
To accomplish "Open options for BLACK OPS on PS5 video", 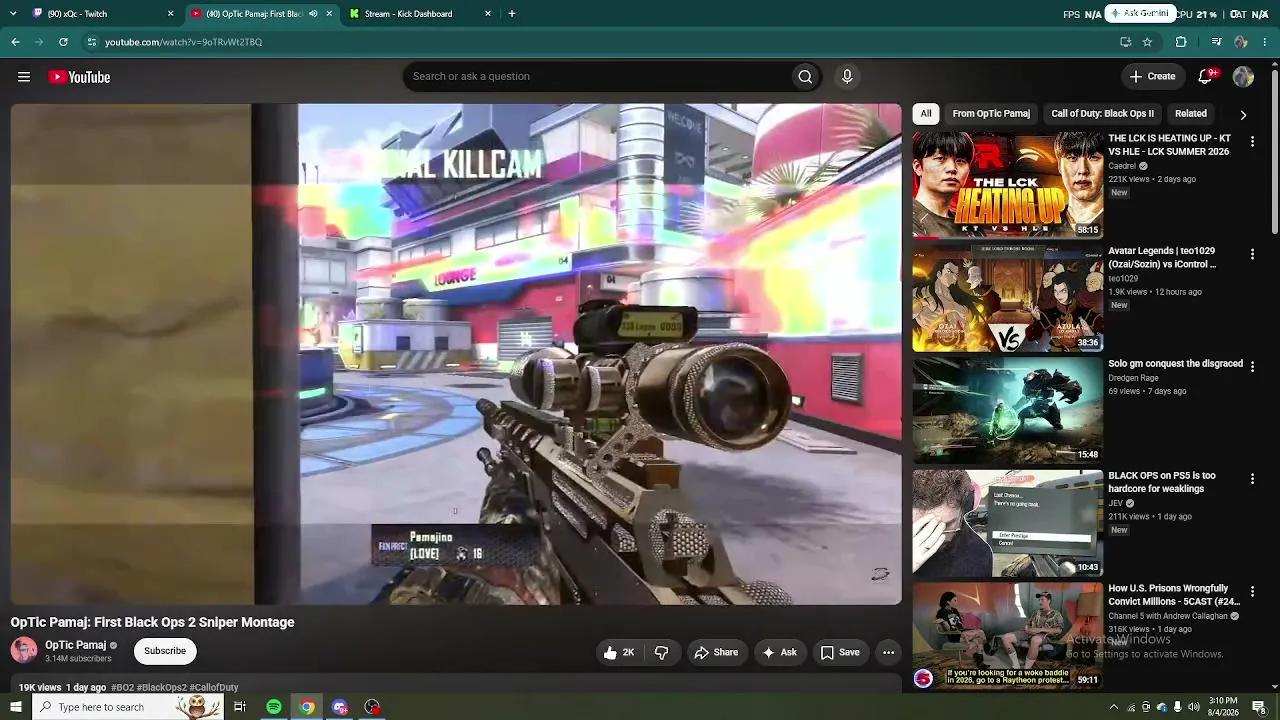I will point(1252,480).
